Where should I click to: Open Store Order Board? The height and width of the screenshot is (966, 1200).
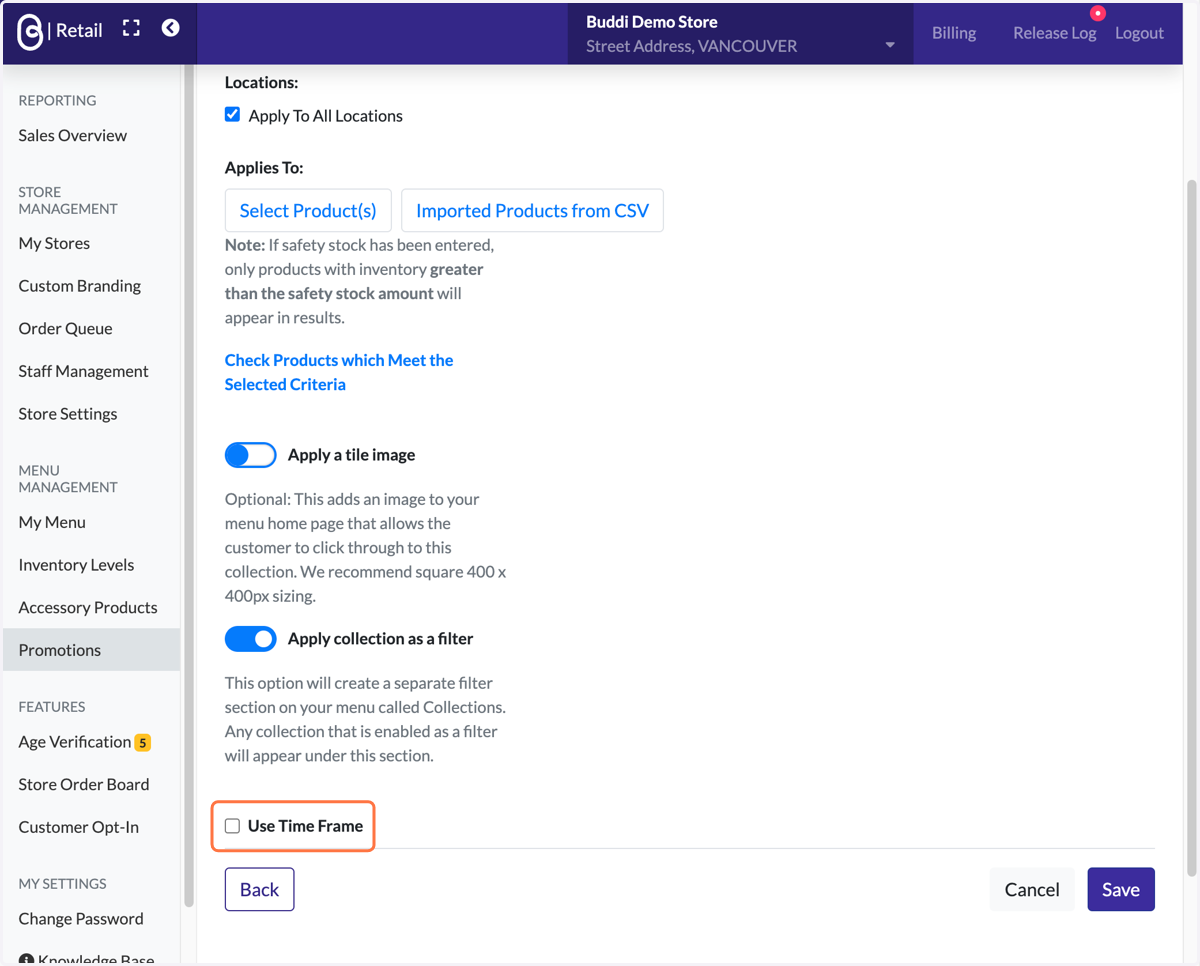[x=84, y=785]
